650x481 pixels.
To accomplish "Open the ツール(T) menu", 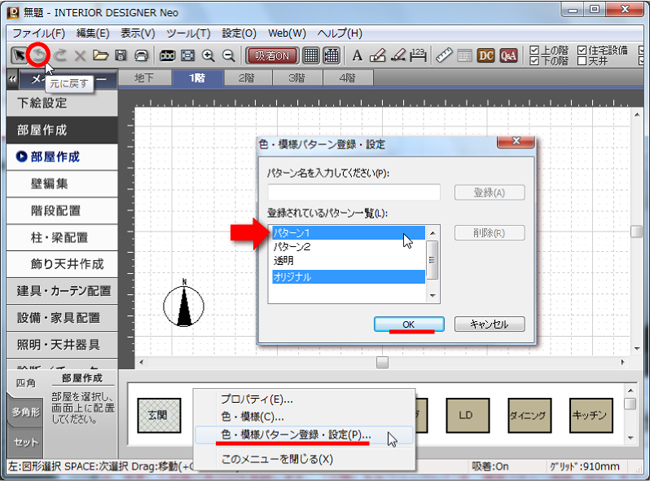I will 187,33.
